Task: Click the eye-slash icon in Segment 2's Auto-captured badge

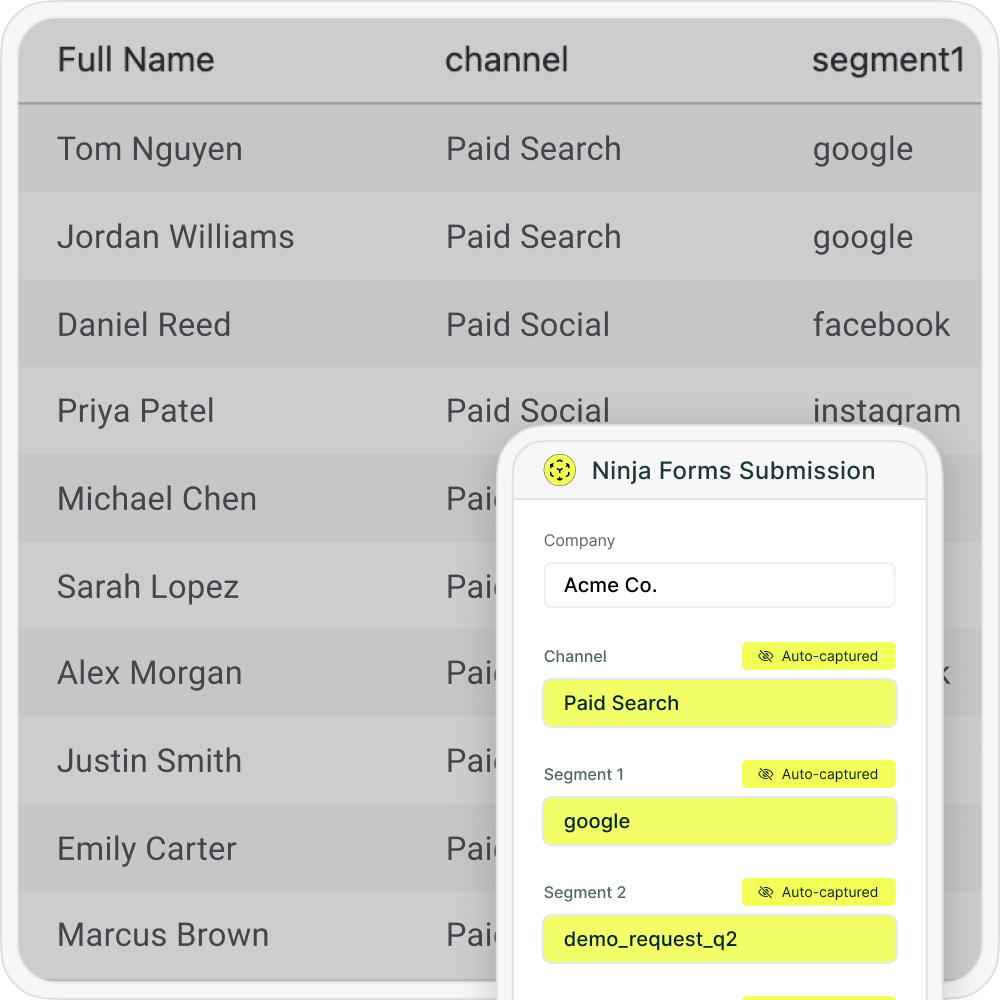Action: [x=765, y=892]
